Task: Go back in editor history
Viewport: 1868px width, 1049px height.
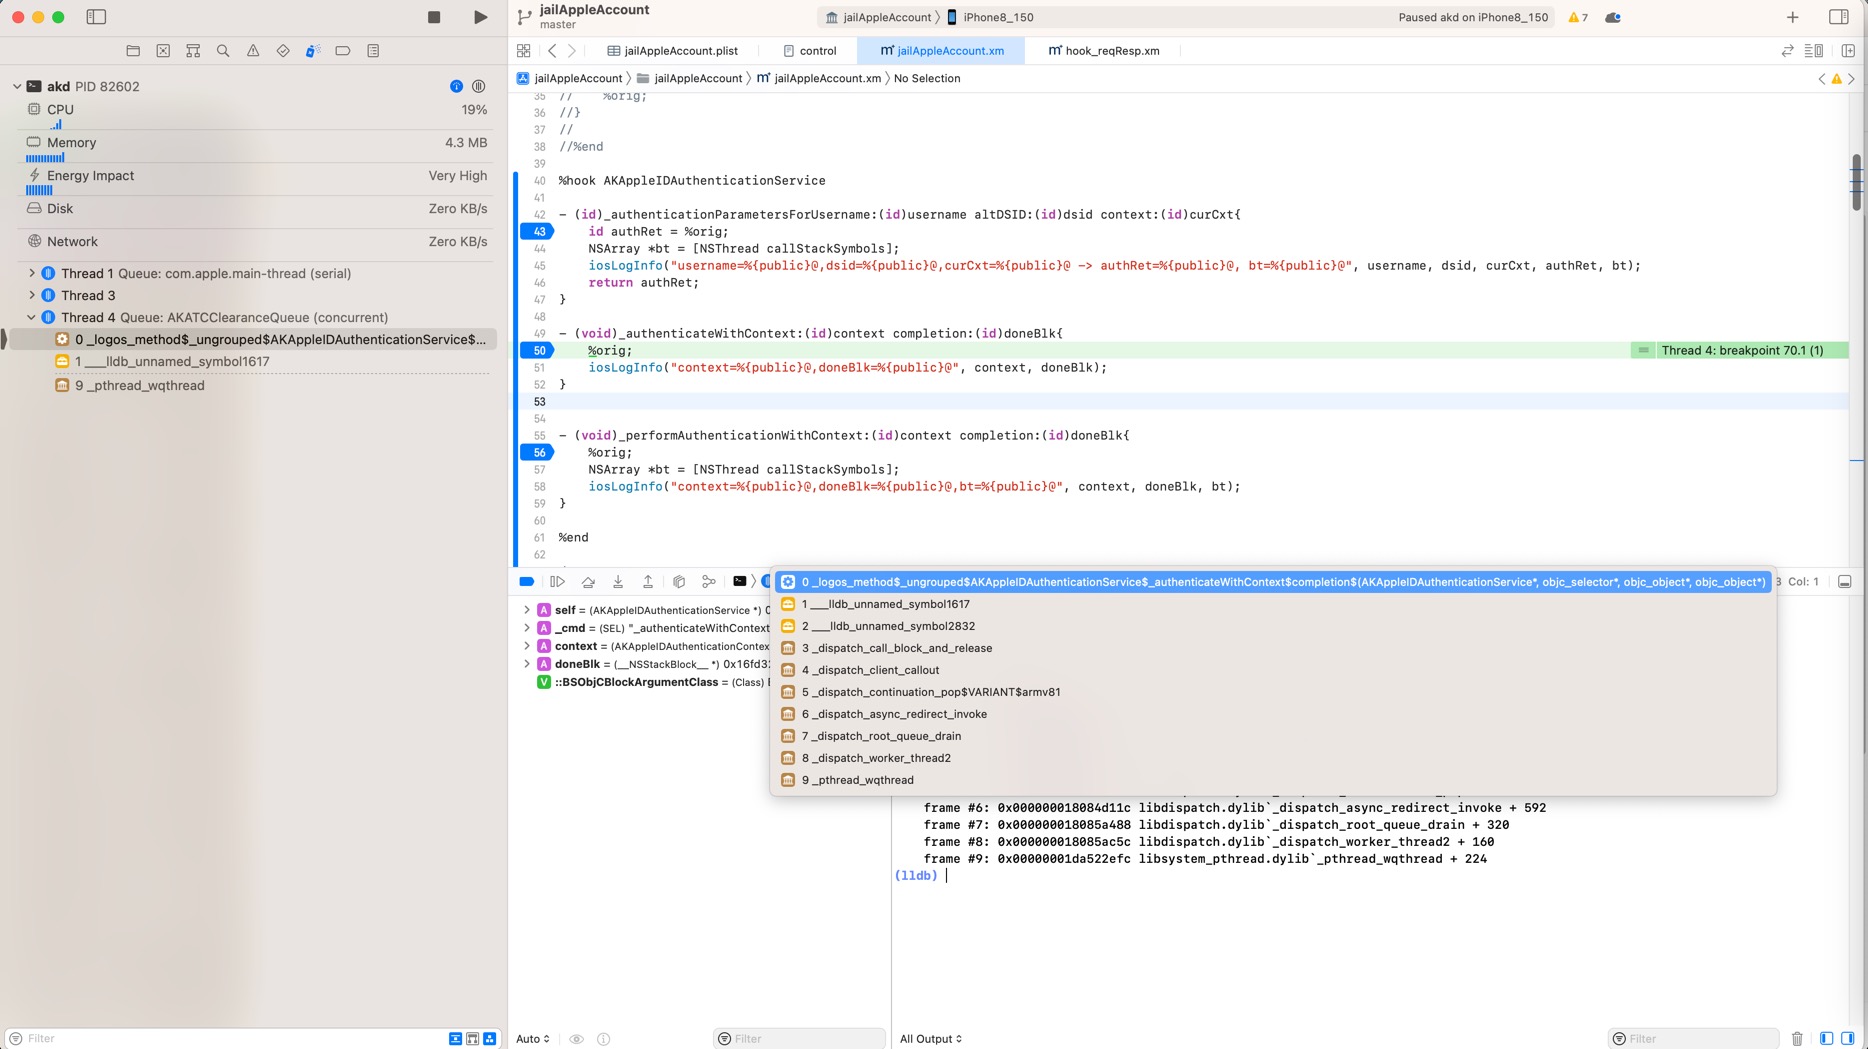Action: click(x=552, y=51)
